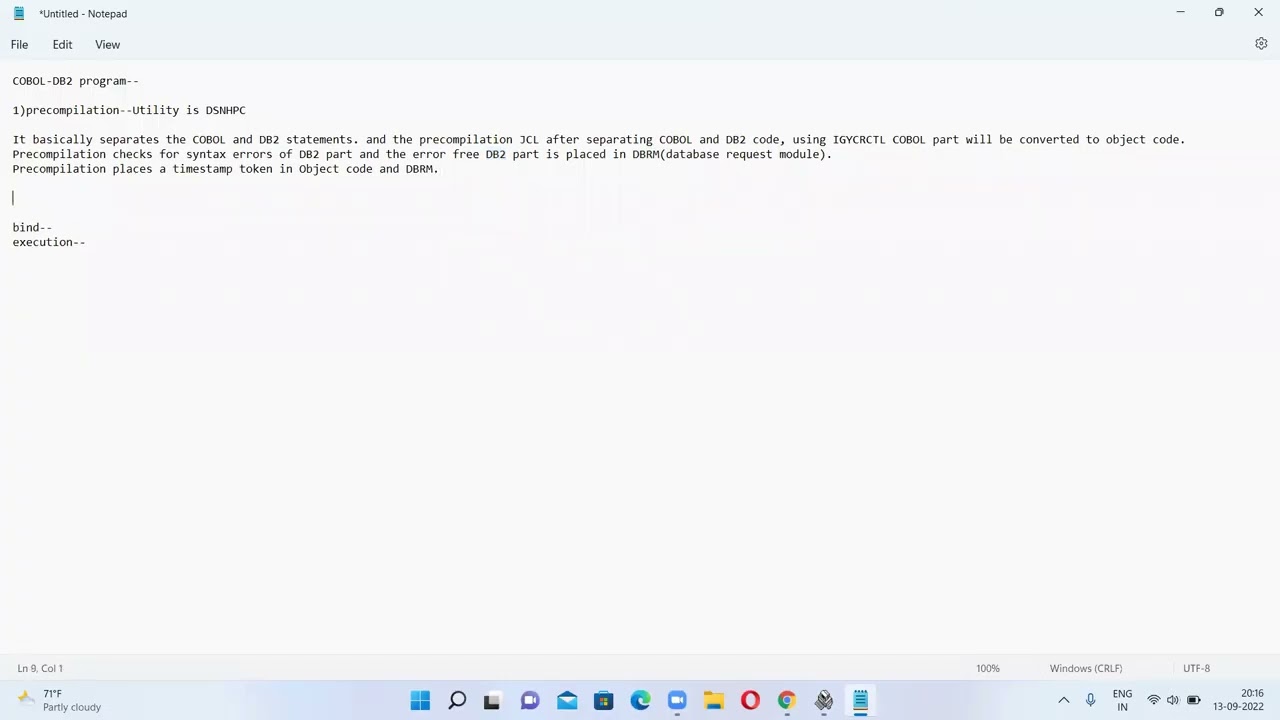Click the 'execution--' line
1280x720 pixels.
(x=49, y=242)
